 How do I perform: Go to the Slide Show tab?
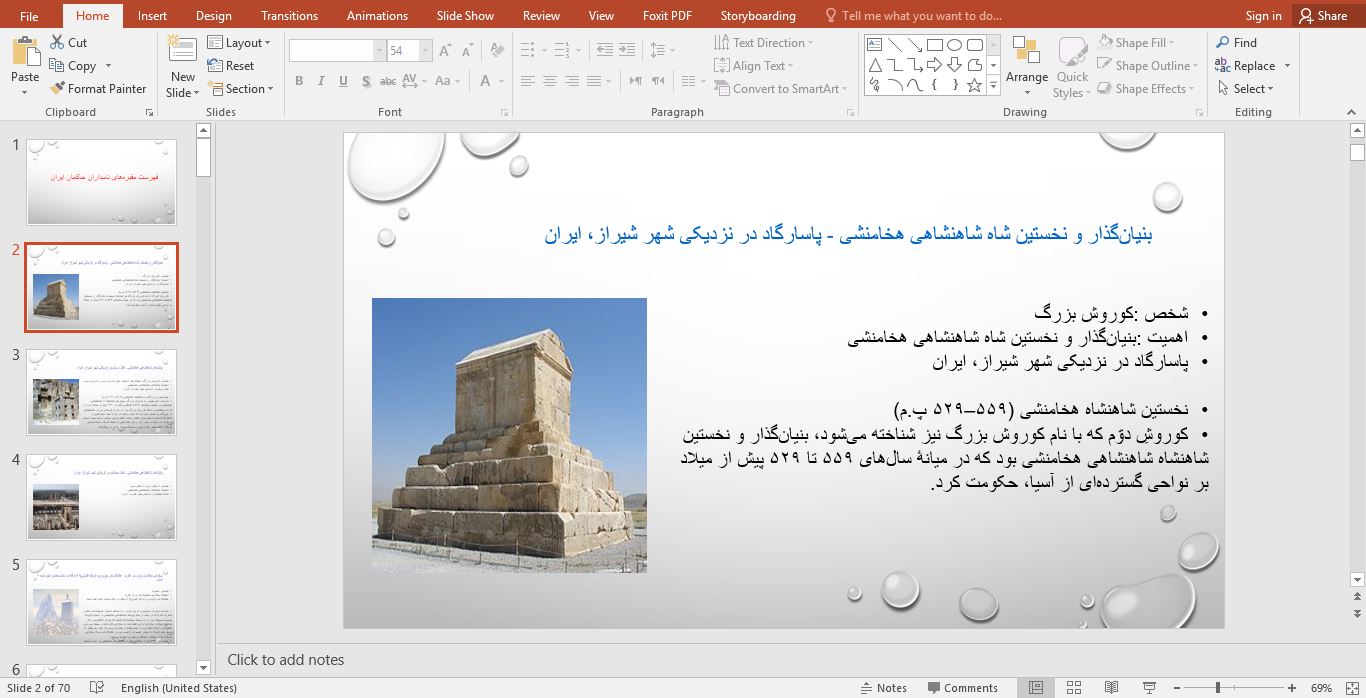pyautogui.click(x=465, y=15)
